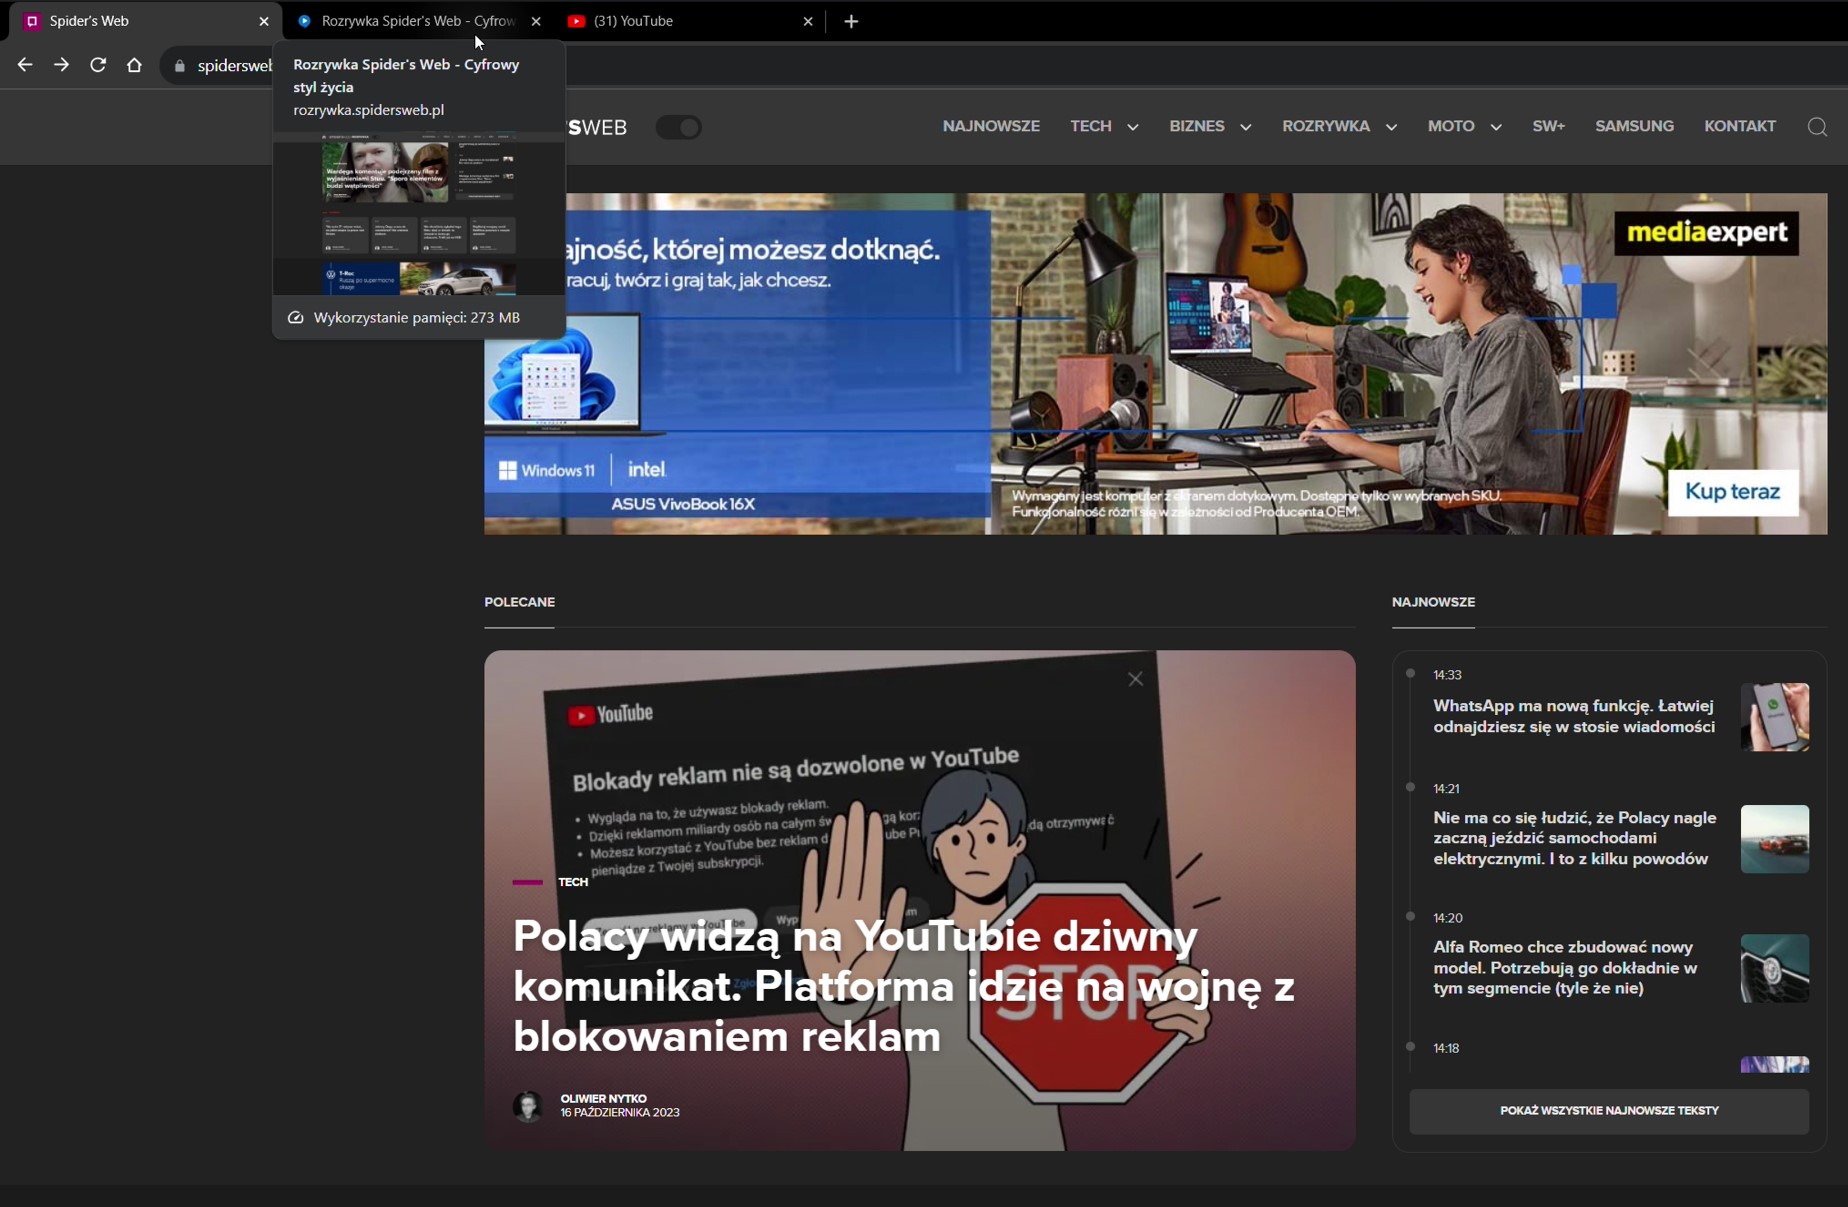Viewport: 1848px width, 1207px height.
Task: Go back using the browser back arrow
Action: 25,65
